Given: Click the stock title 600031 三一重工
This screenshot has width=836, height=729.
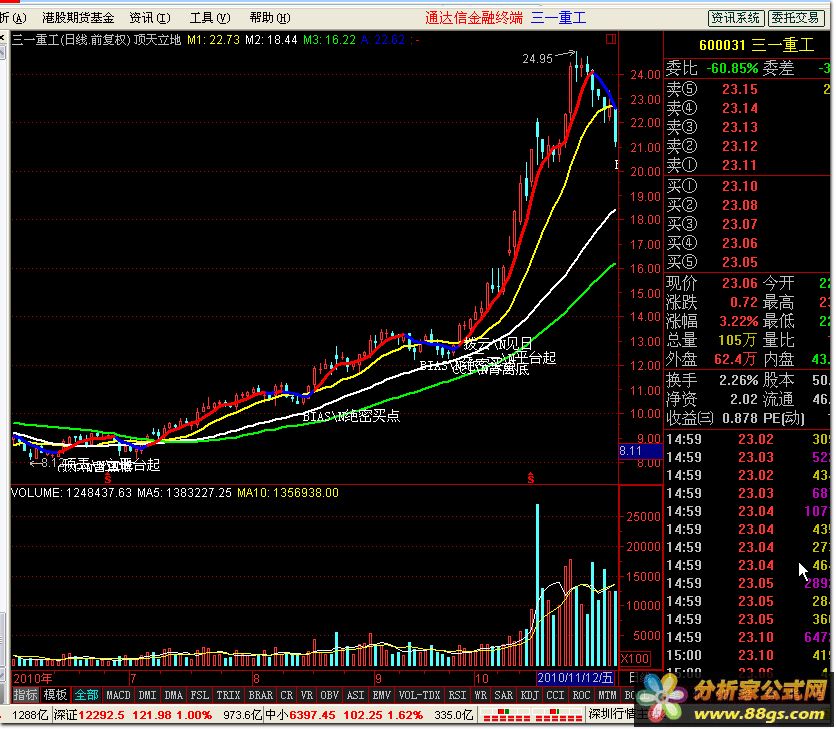Looking at the screenshot, I should pyautogui.click(x=756, y=45).
